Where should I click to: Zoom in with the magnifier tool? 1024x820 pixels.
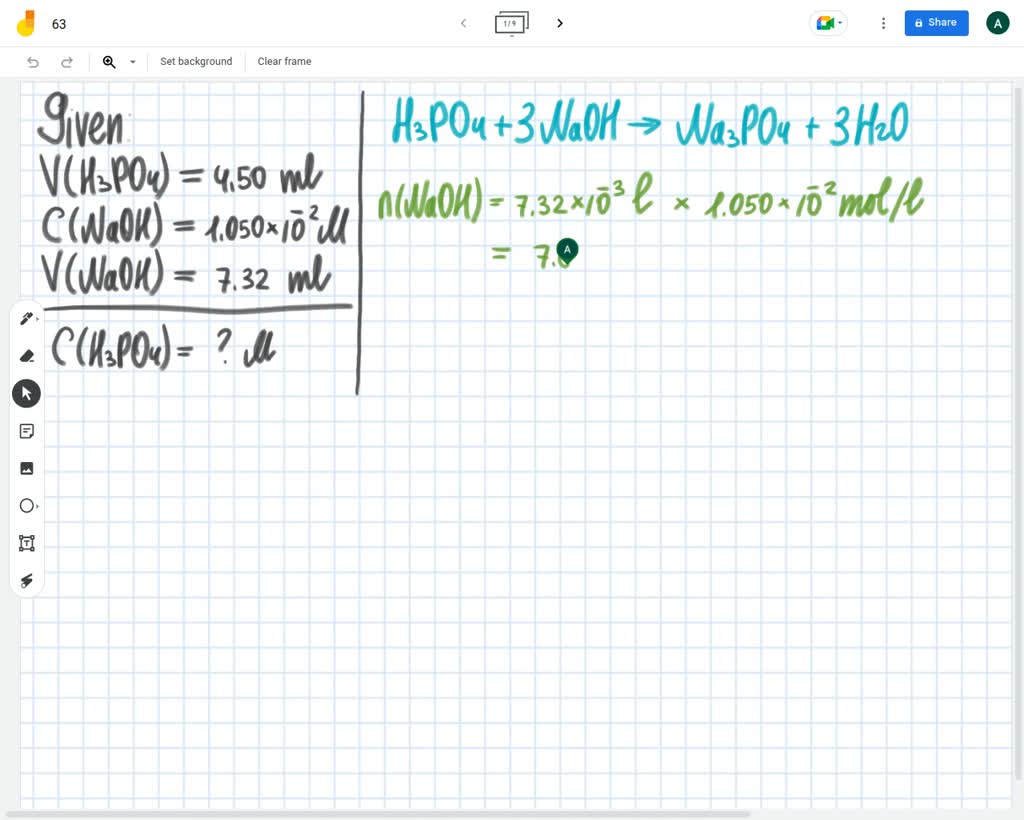pos(109,61)
